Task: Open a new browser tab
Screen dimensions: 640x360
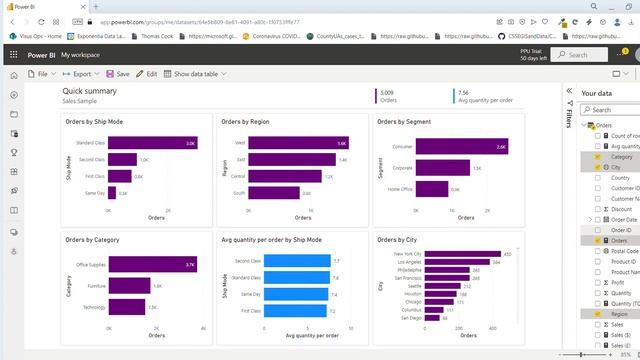Action: click(96, 7)
